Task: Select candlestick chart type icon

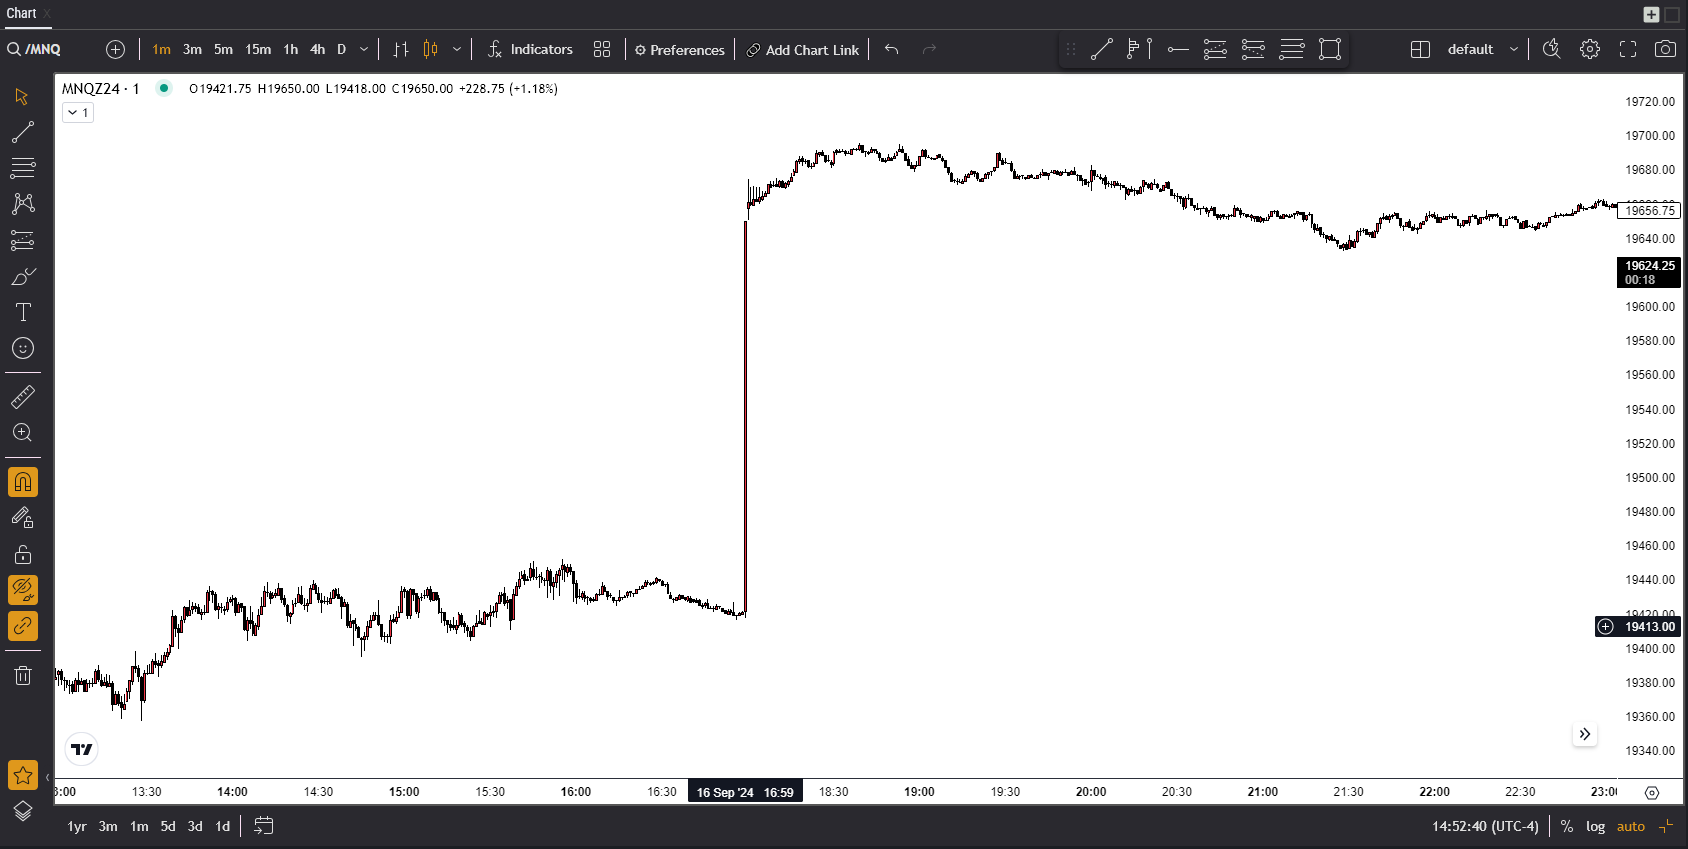Action: pyautogui.click(x=431, y=49)
